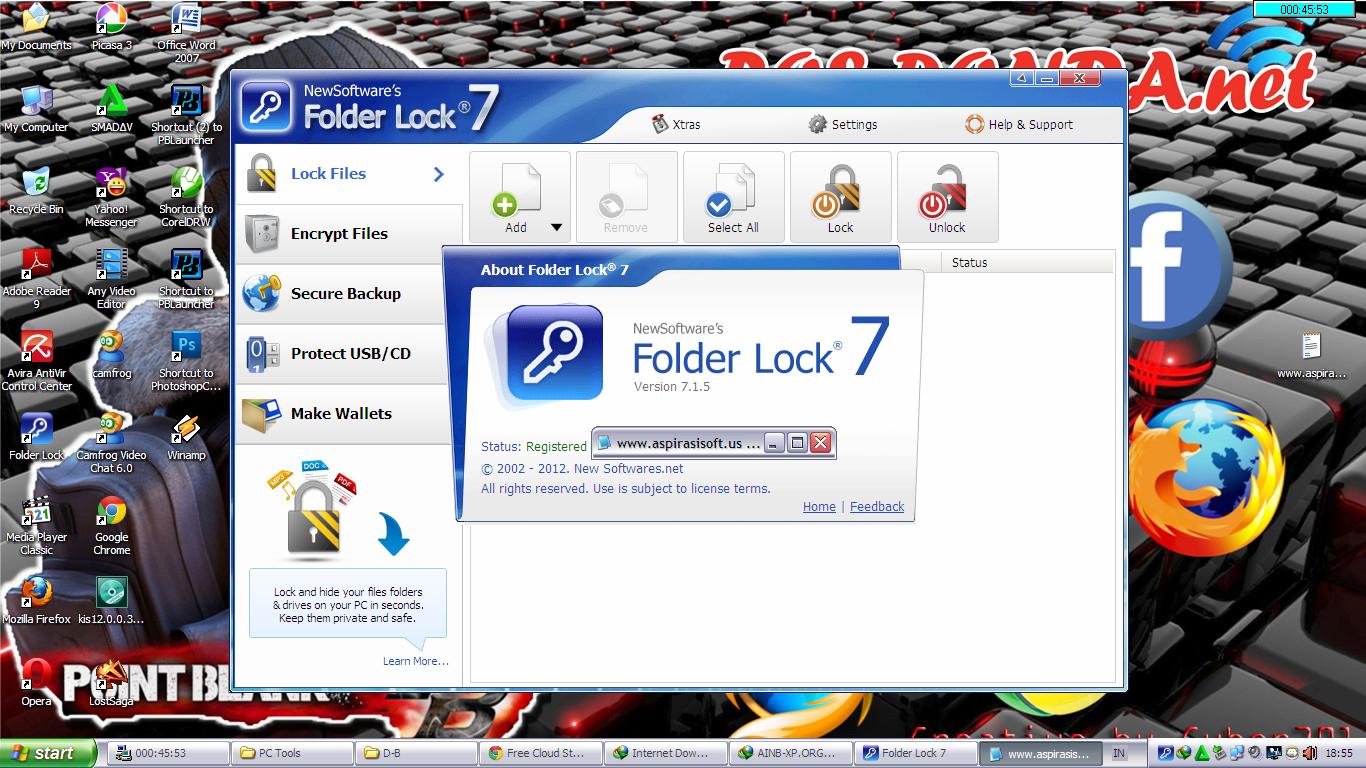Open Folder Lock desktop shortcut
Image resolution: width=1366 pixels, height=768 pixels.
(x=36, y=437)
